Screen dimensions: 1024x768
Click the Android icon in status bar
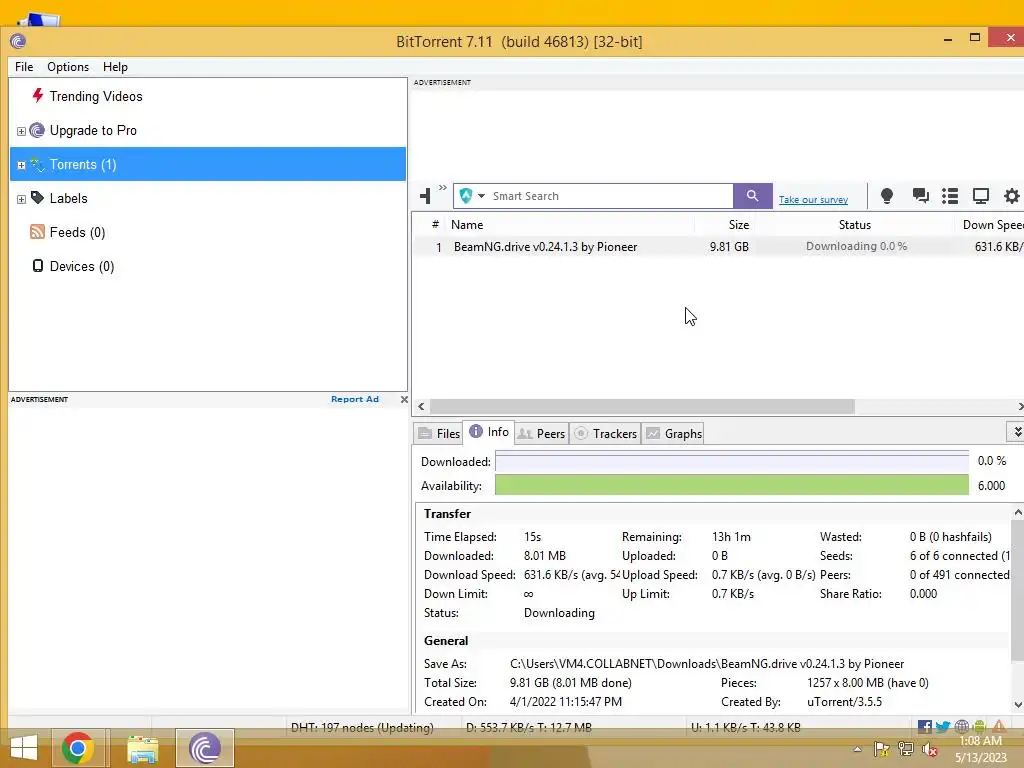979,727
